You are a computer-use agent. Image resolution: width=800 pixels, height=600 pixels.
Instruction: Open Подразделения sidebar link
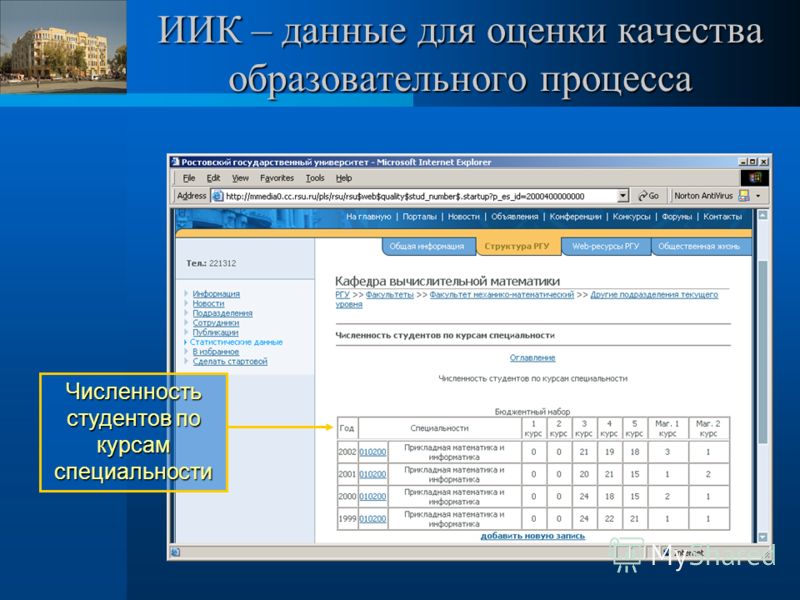(222, 313)
